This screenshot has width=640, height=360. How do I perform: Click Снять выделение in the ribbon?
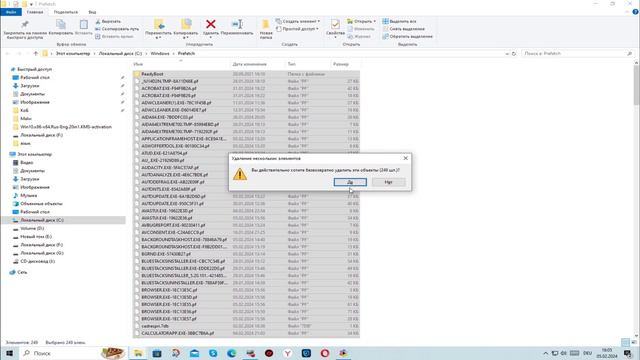coord(403,29)
